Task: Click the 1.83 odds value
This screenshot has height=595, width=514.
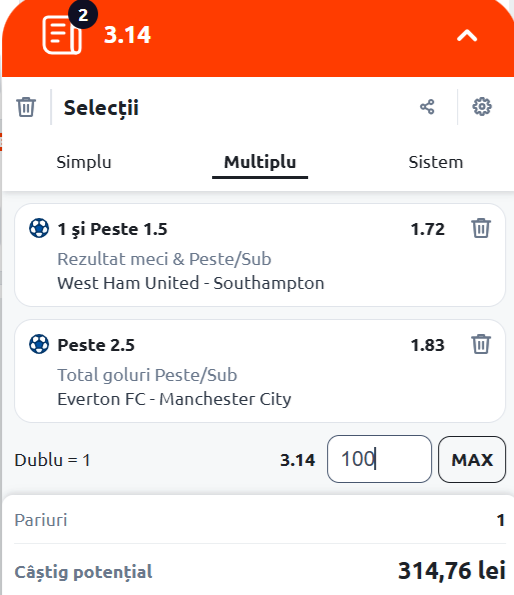Action: (428, 345)
